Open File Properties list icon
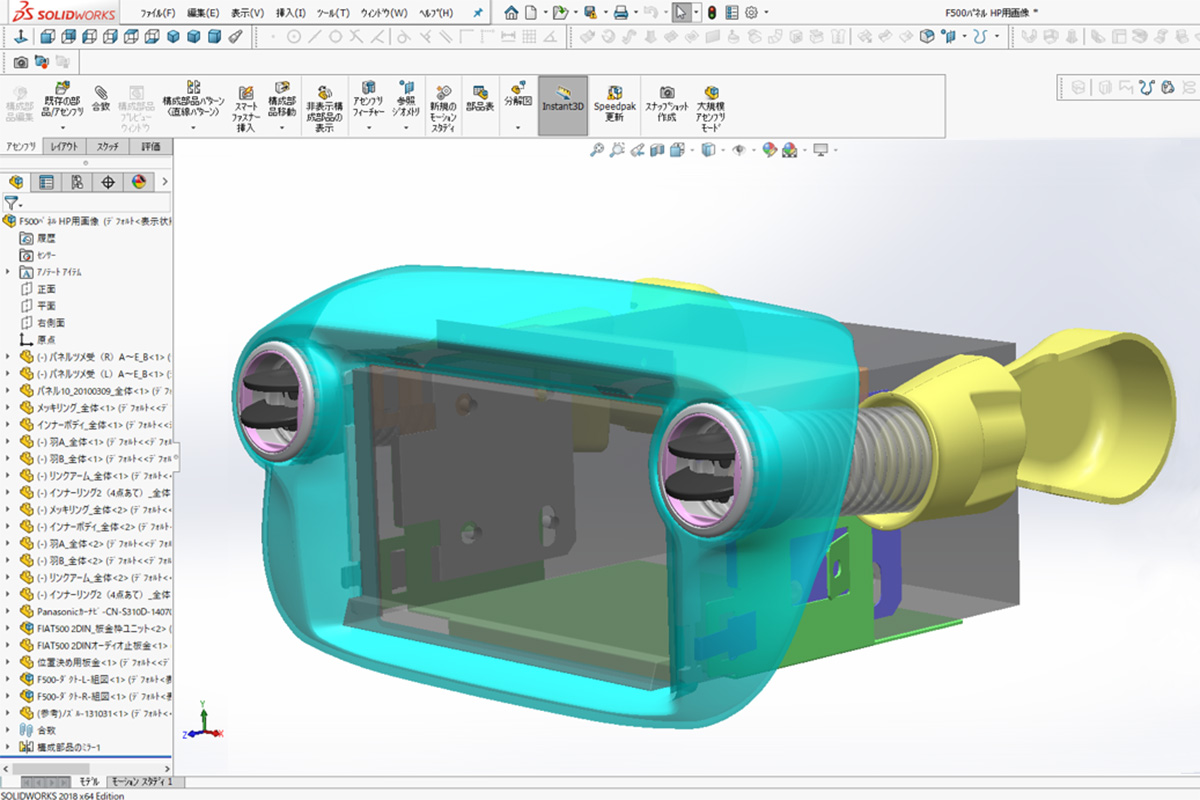 tap(732, 13)
